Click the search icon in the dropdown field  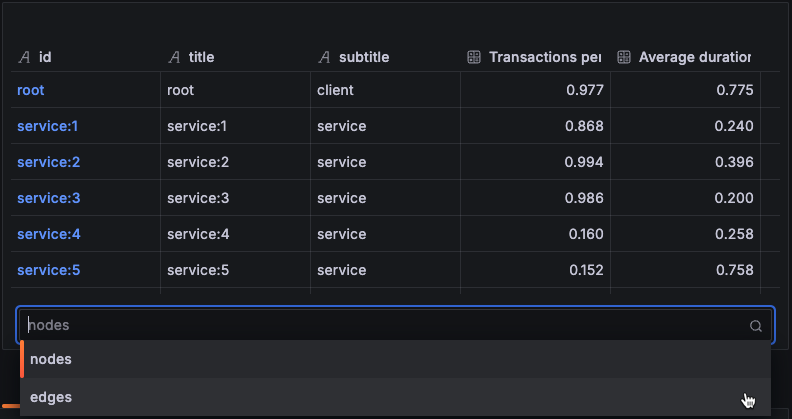[756, 326]
